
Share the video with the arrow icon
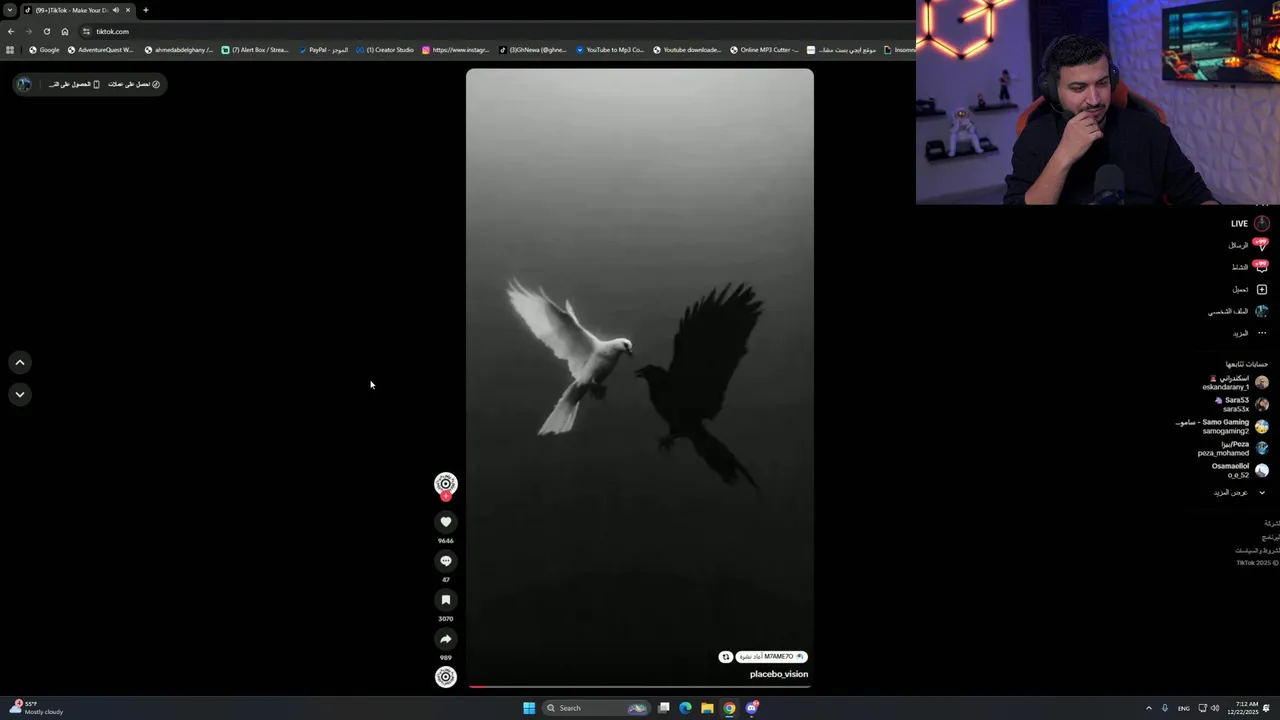click(x=446, y=639)
